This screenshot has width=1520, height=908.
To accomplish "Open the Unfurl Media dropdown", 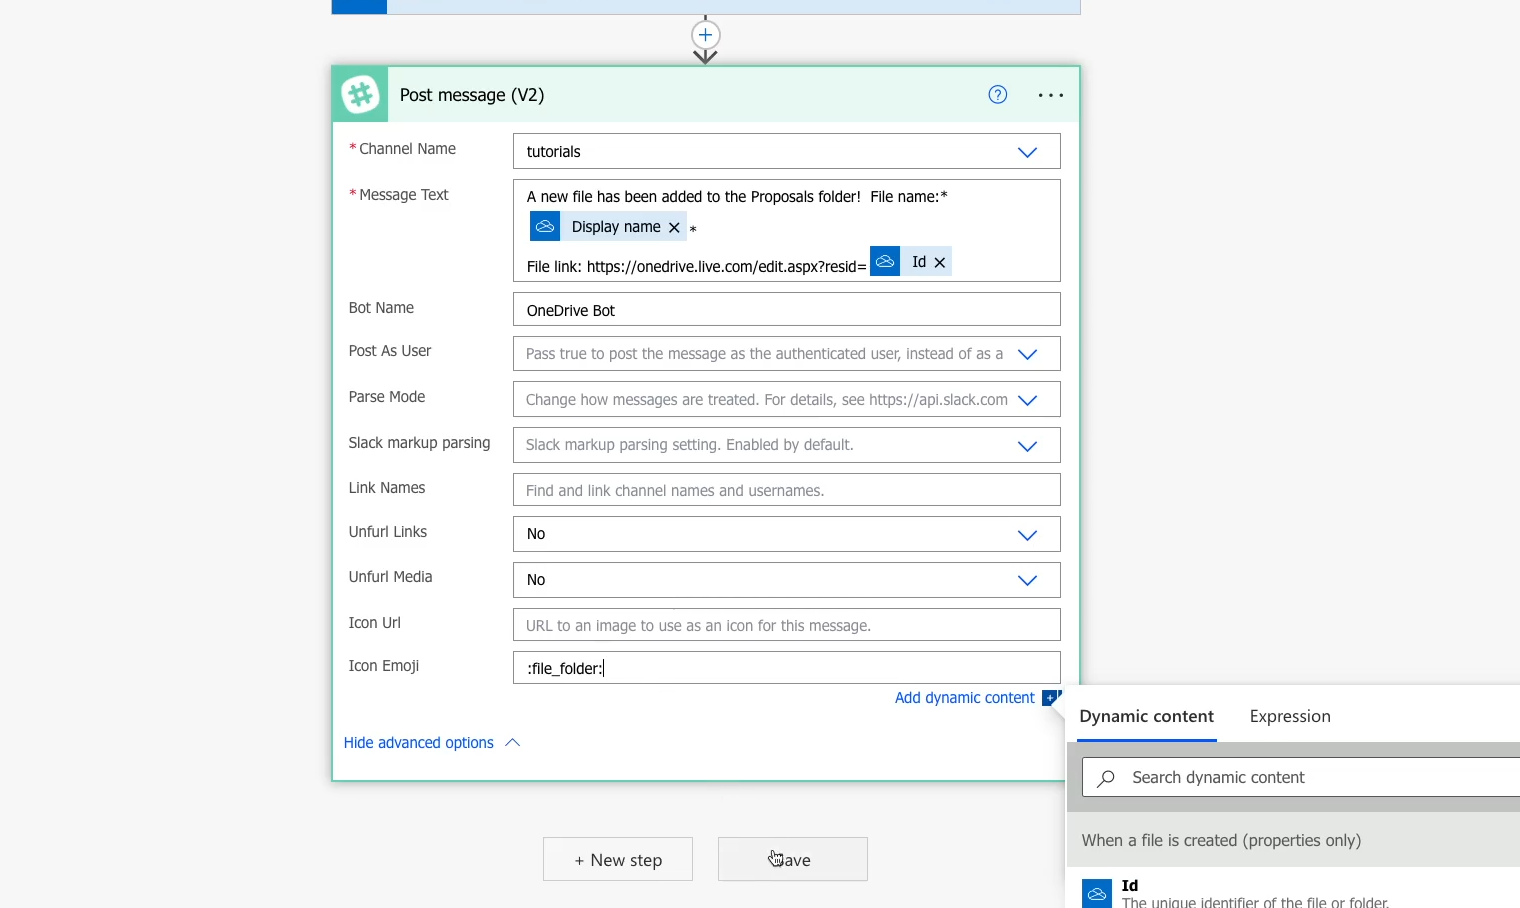I will [1027, 580].
